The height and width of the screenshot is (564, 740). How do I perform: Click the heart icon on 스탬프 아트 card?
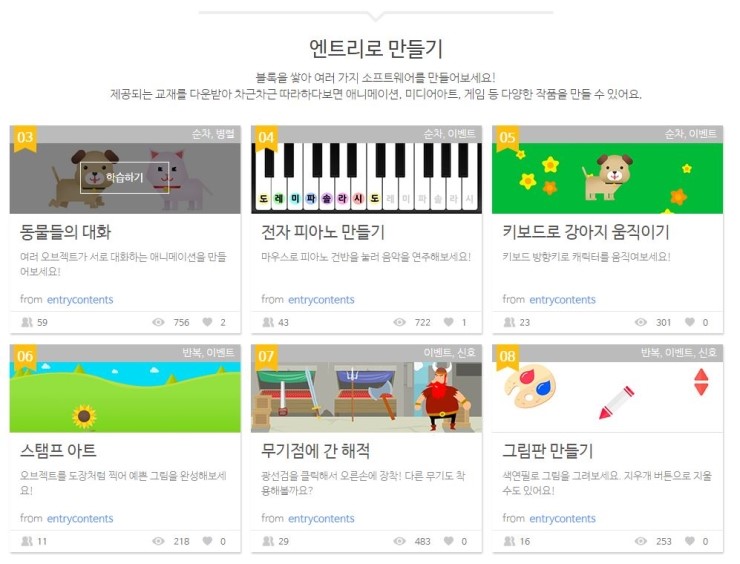[x=207, y=541]
